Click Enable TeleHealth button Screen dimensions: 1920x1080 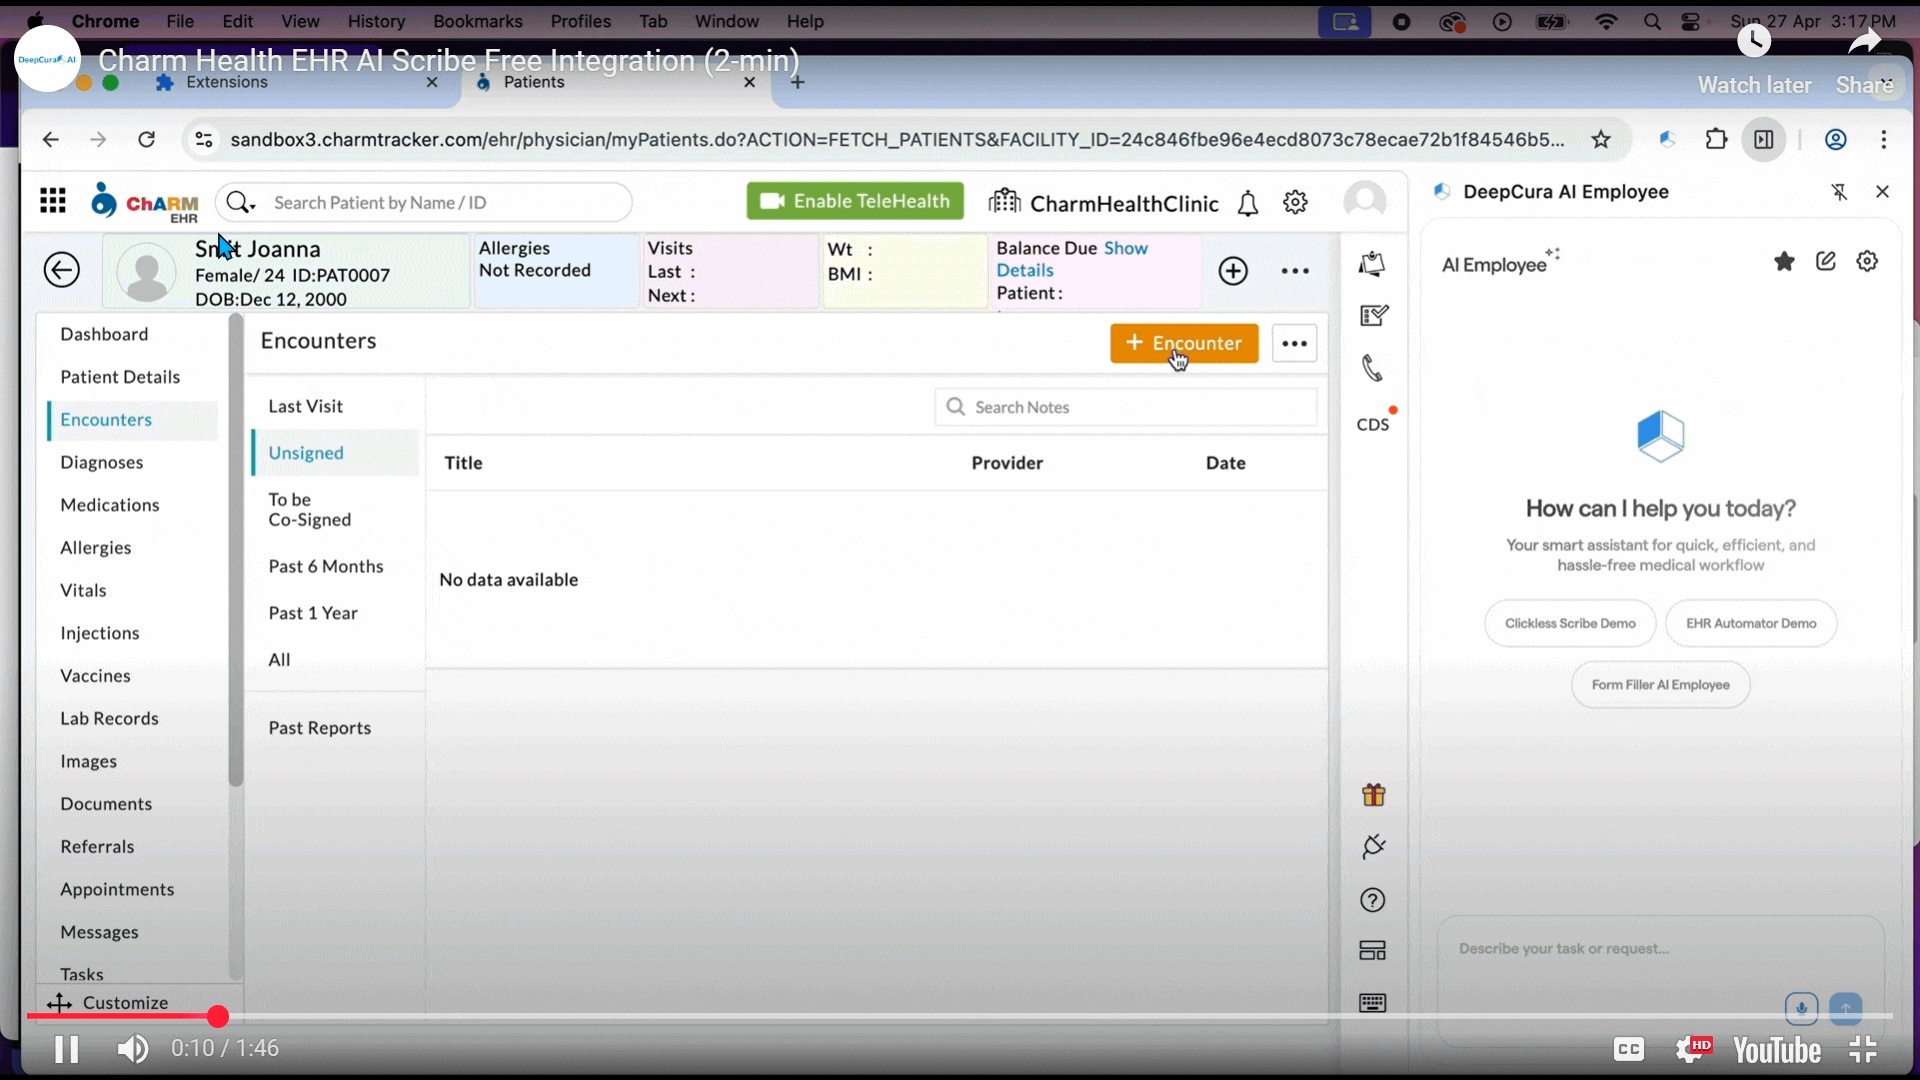coord(855,201)
